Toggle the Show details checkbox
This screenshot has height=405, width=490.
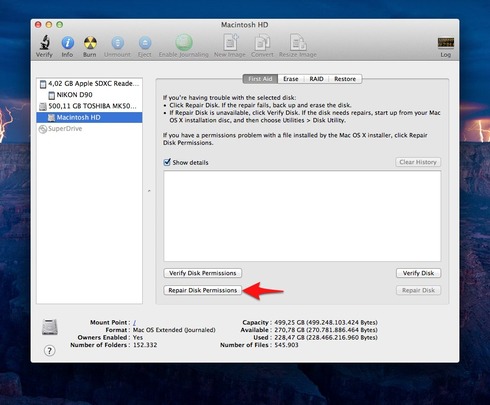(x=167, y=162)
